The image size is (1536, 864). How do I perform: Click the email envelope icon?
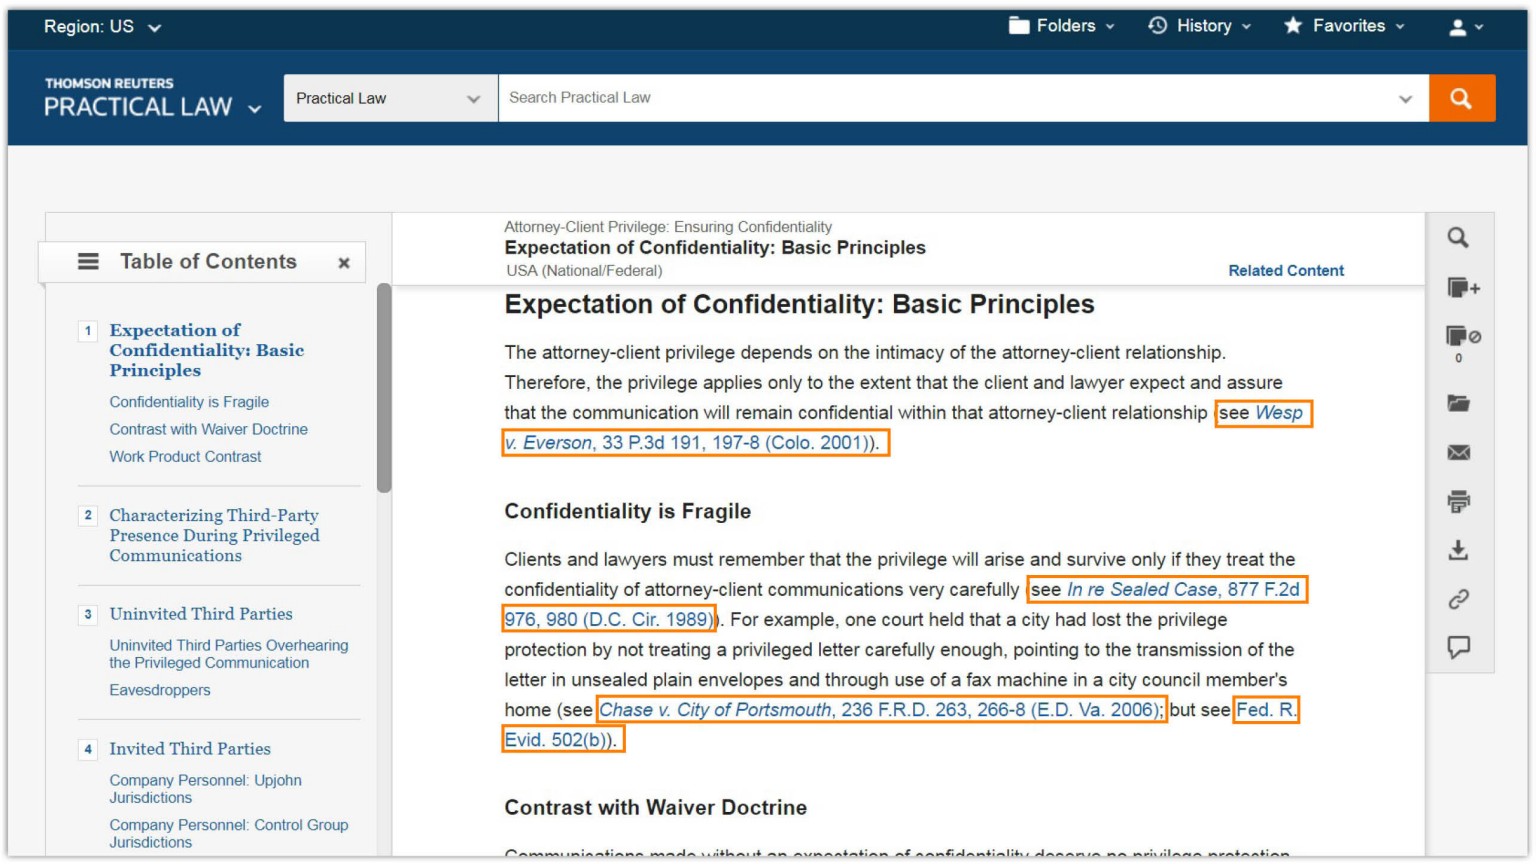tap(1458, 453)
